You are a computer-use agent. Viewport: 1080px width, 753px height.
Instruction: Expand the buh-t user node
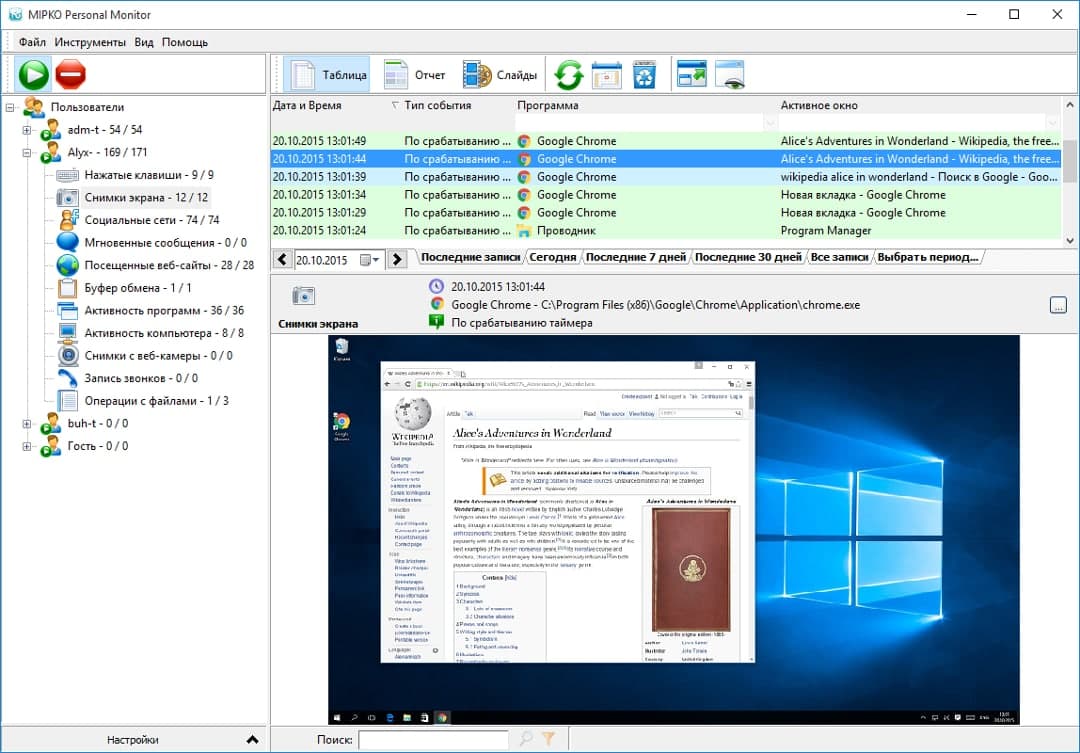27,424
